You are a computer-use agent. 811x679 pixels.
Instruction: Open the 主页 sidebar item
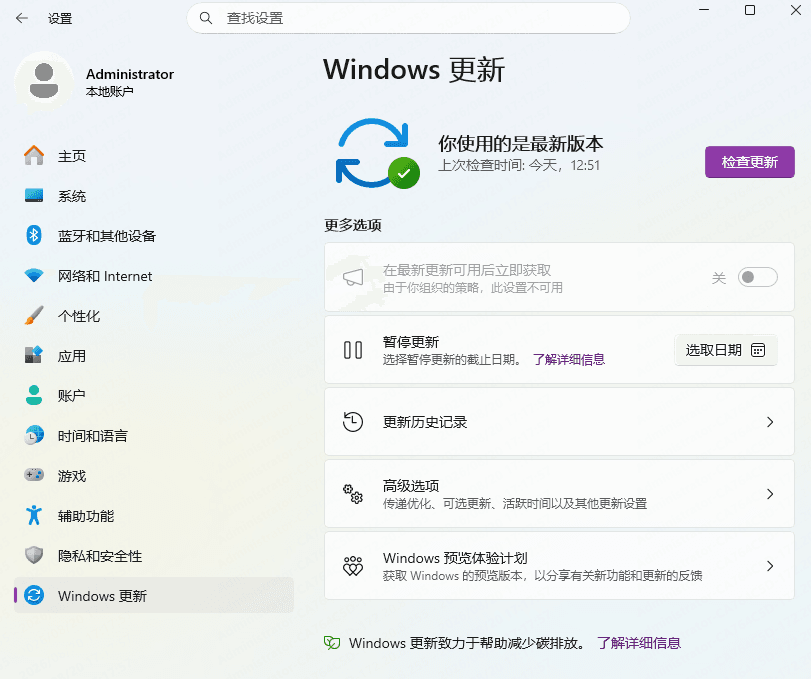pos(154,156)
